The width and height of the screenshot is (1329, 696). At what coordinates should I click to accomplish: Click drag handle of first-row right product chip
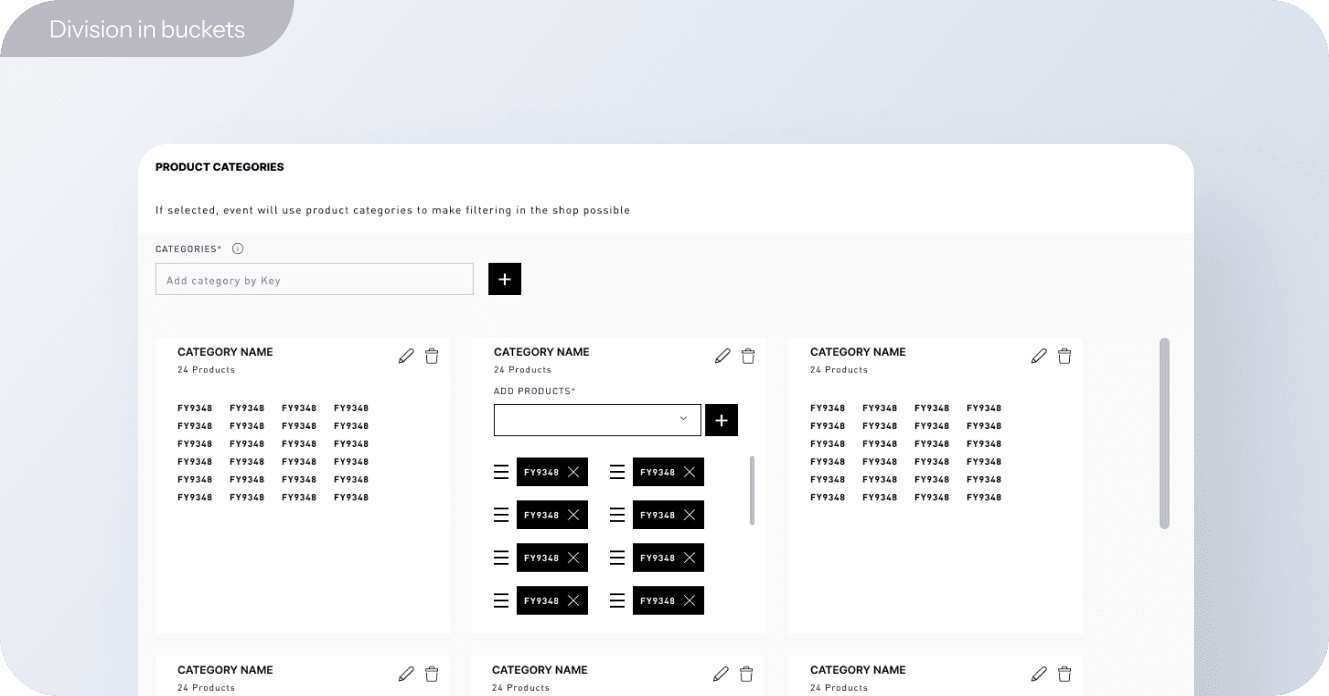(617, 472)
